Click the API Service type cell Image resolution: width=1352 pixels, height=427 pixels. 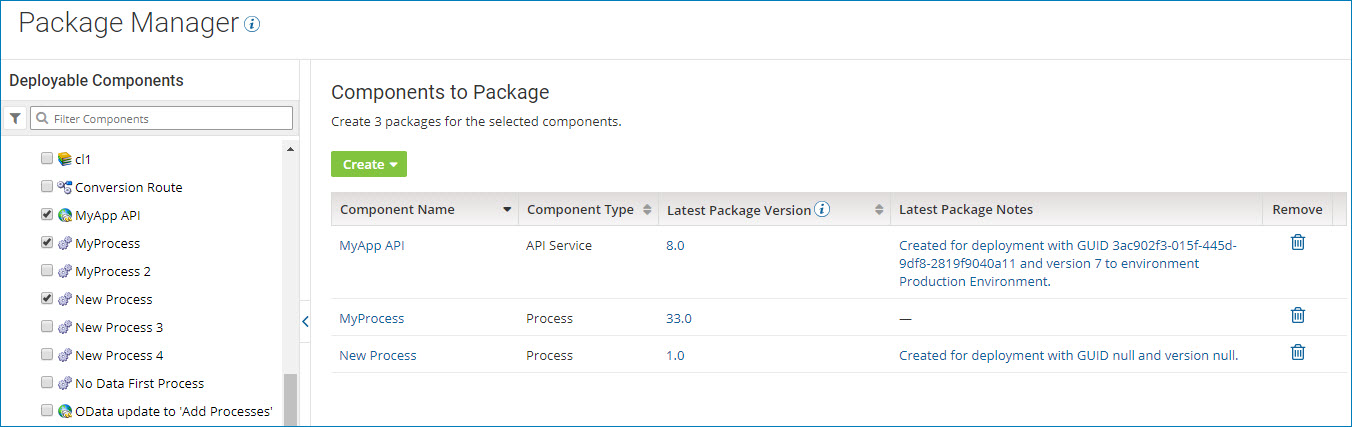(x=559, y=245)
